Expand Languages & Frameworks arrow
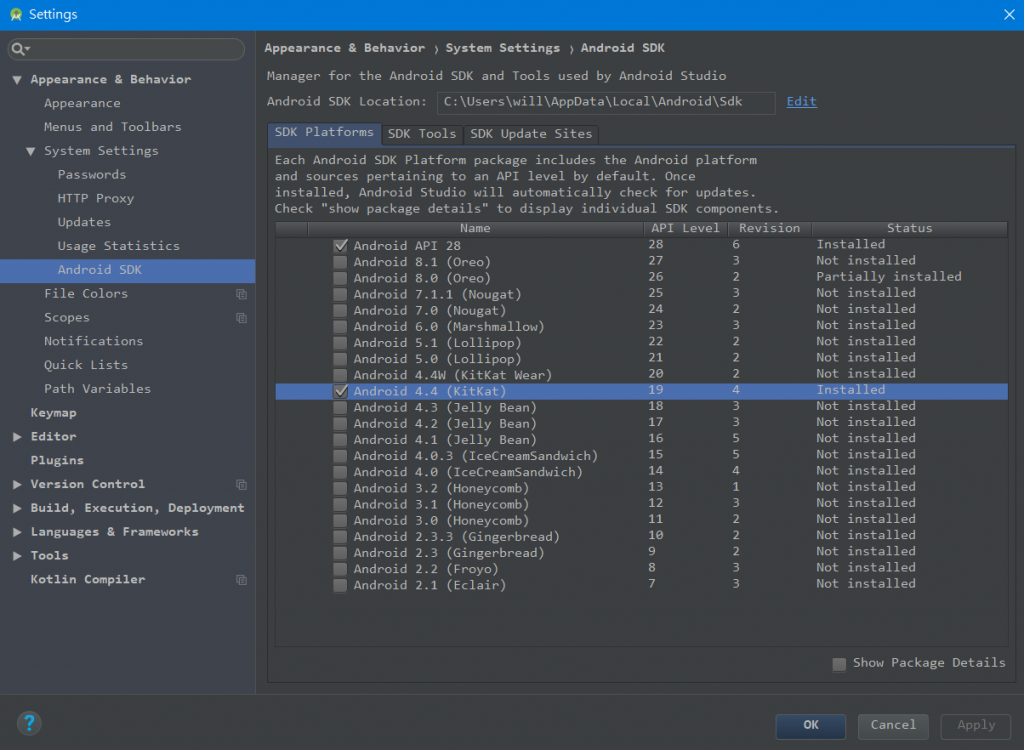Screen dimensions: 1024x750 17,532
